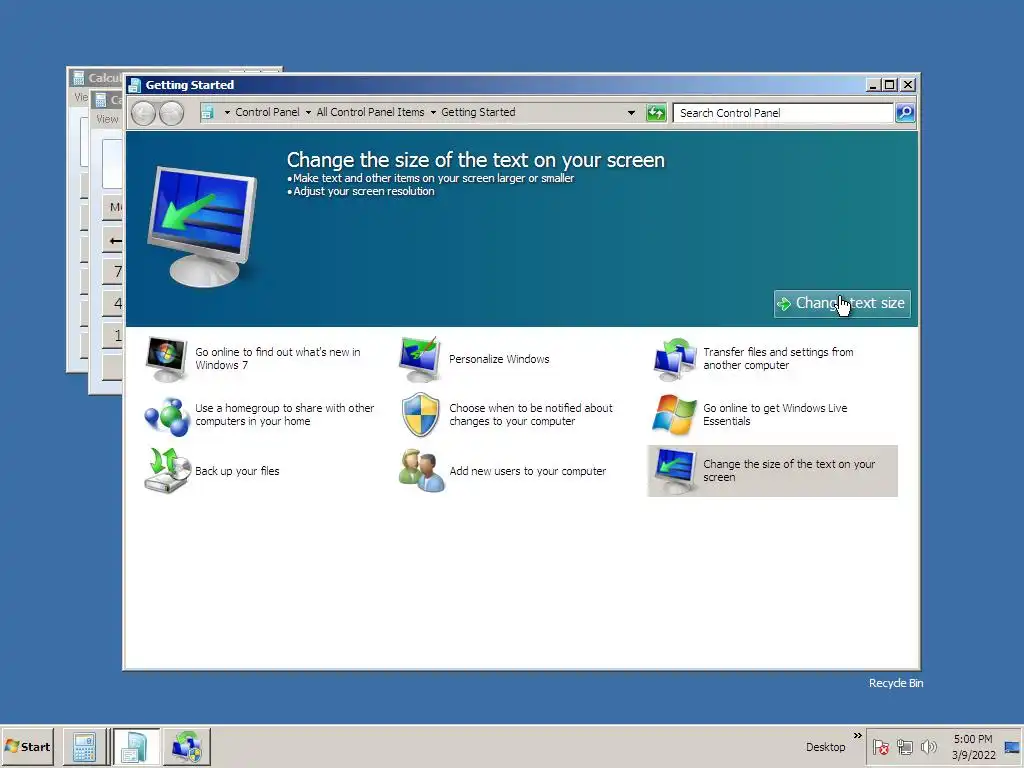
Task: Go forward with the Forward arrow button
Action: click(172, 114)
